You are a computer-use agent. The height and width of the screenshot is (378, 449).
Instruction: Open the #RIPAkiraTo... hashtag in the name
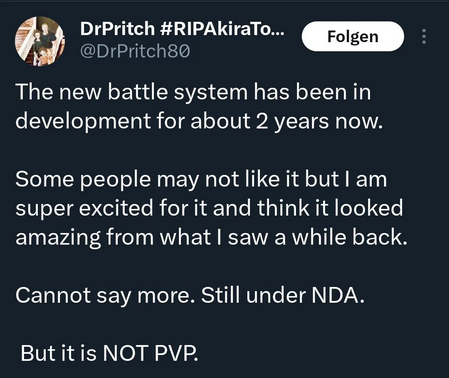tap(222, 29)
